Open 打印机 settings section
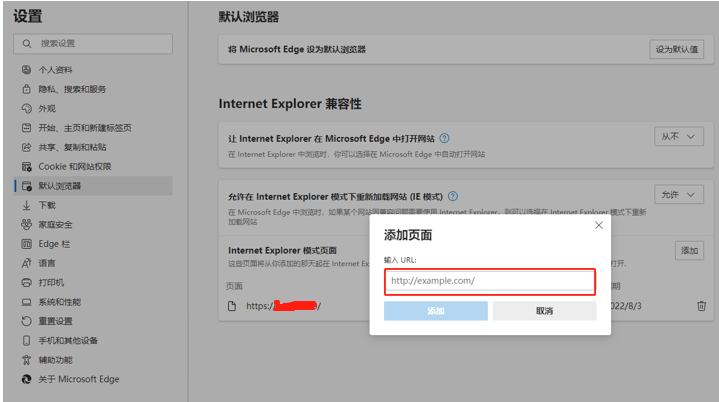Viewport: 719px width, 402px height. (x=94, y=283)
